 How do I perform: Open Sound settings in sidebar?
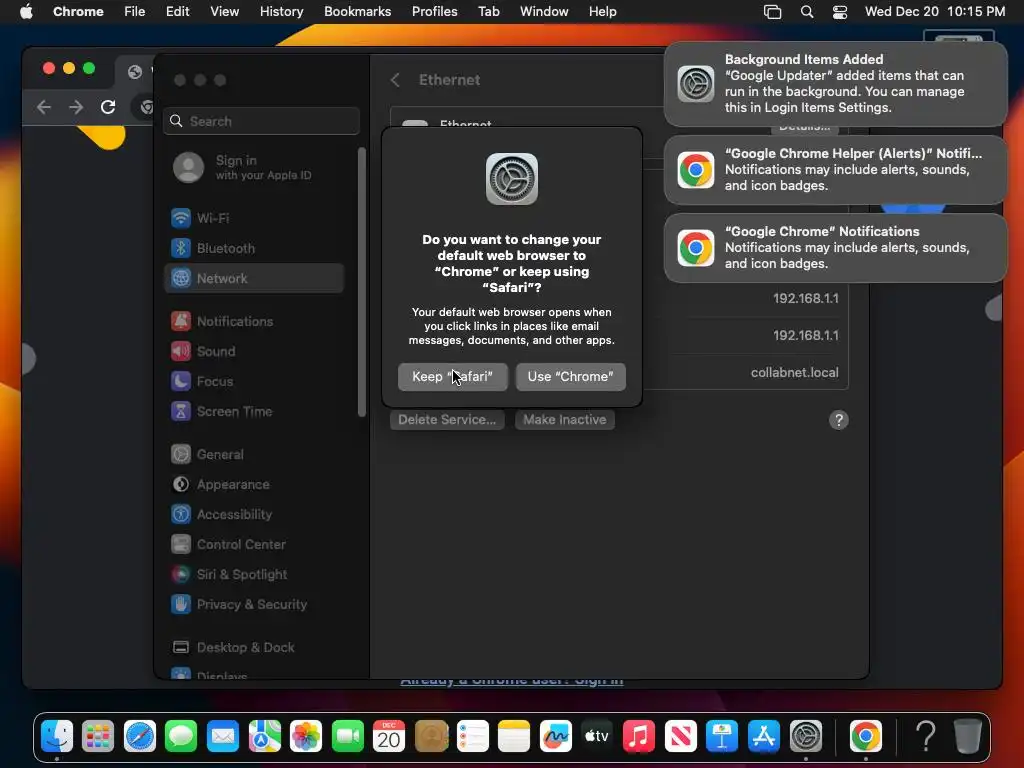pos(255,351)
